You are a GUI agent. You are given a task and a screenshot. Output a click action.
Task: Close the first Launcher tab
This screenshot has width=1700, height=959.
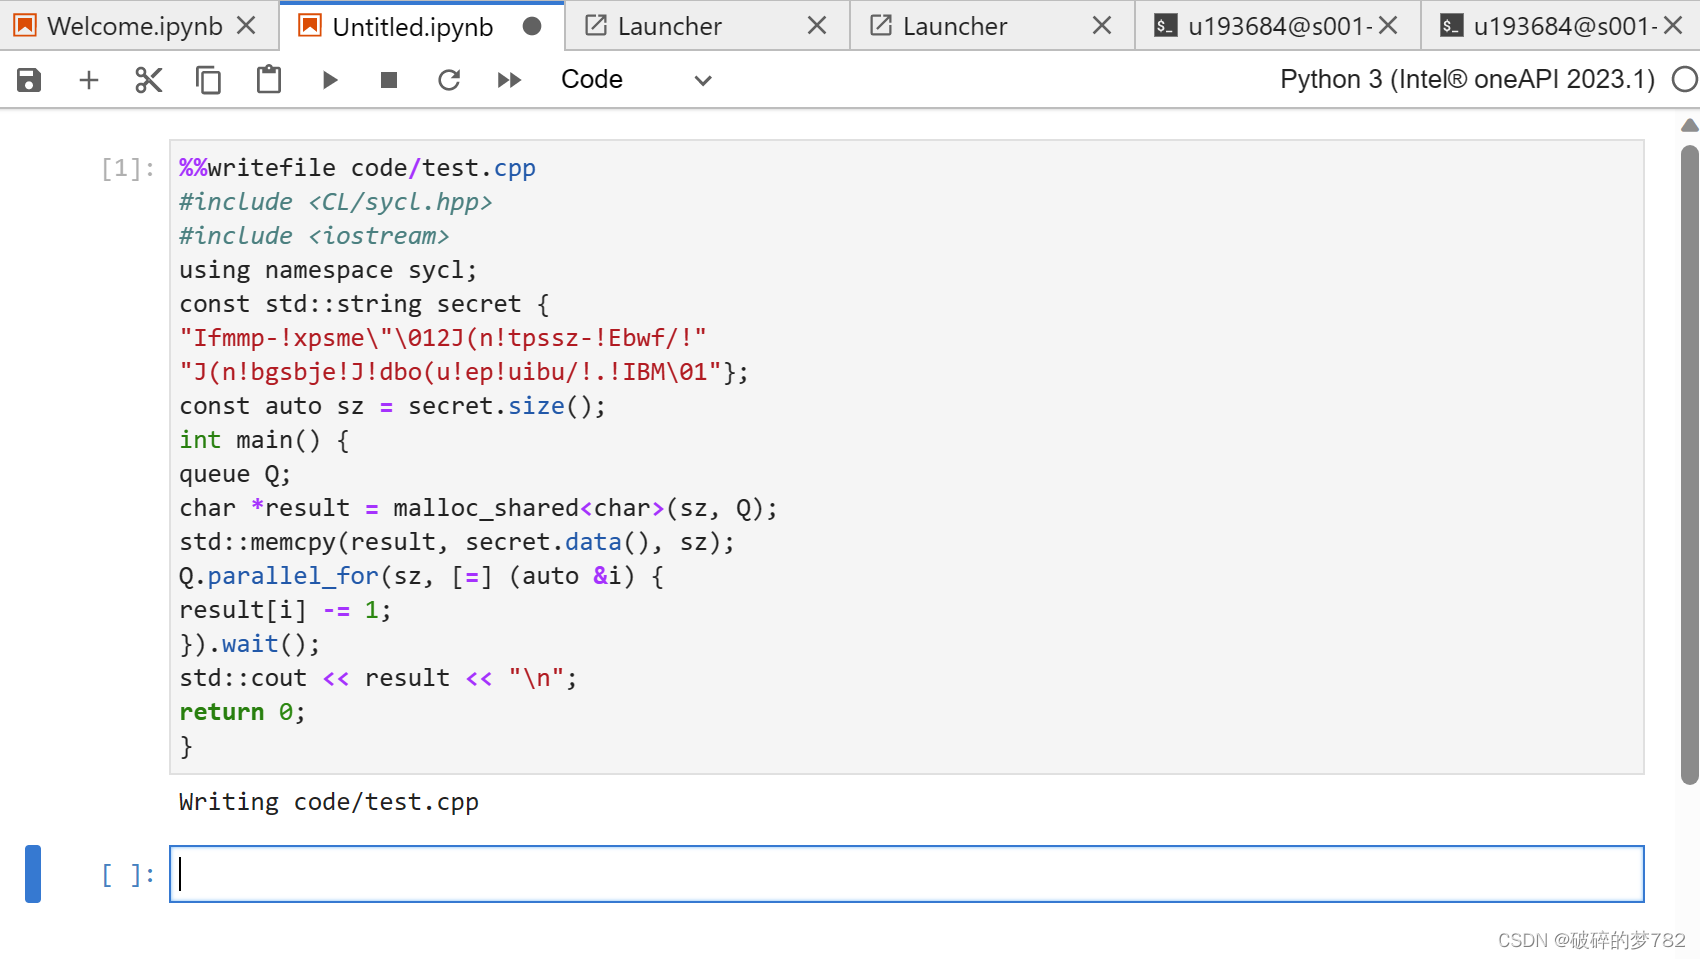817,26
